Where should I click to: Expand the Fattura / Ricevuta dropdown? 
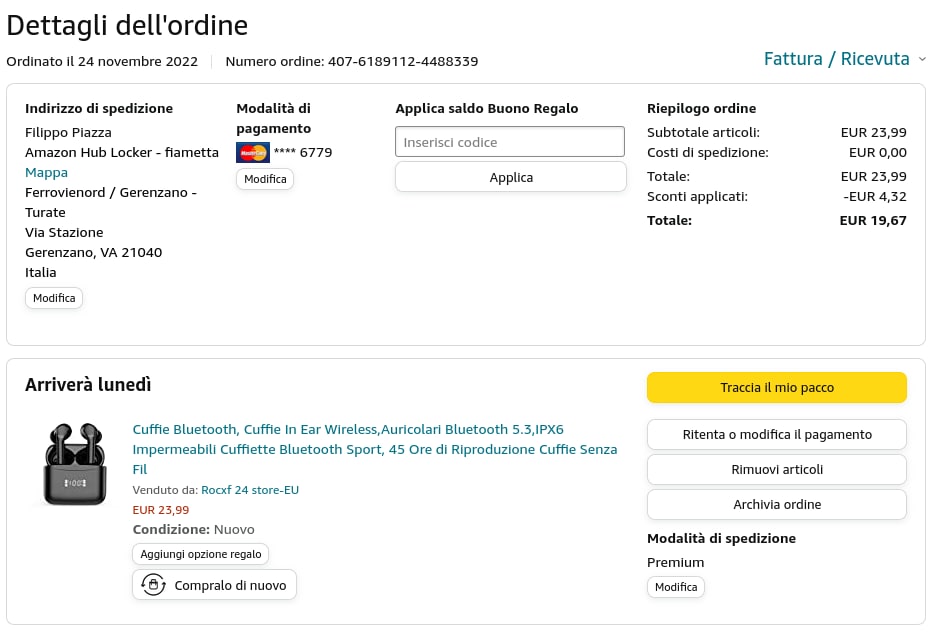click(x=844, y=59)
